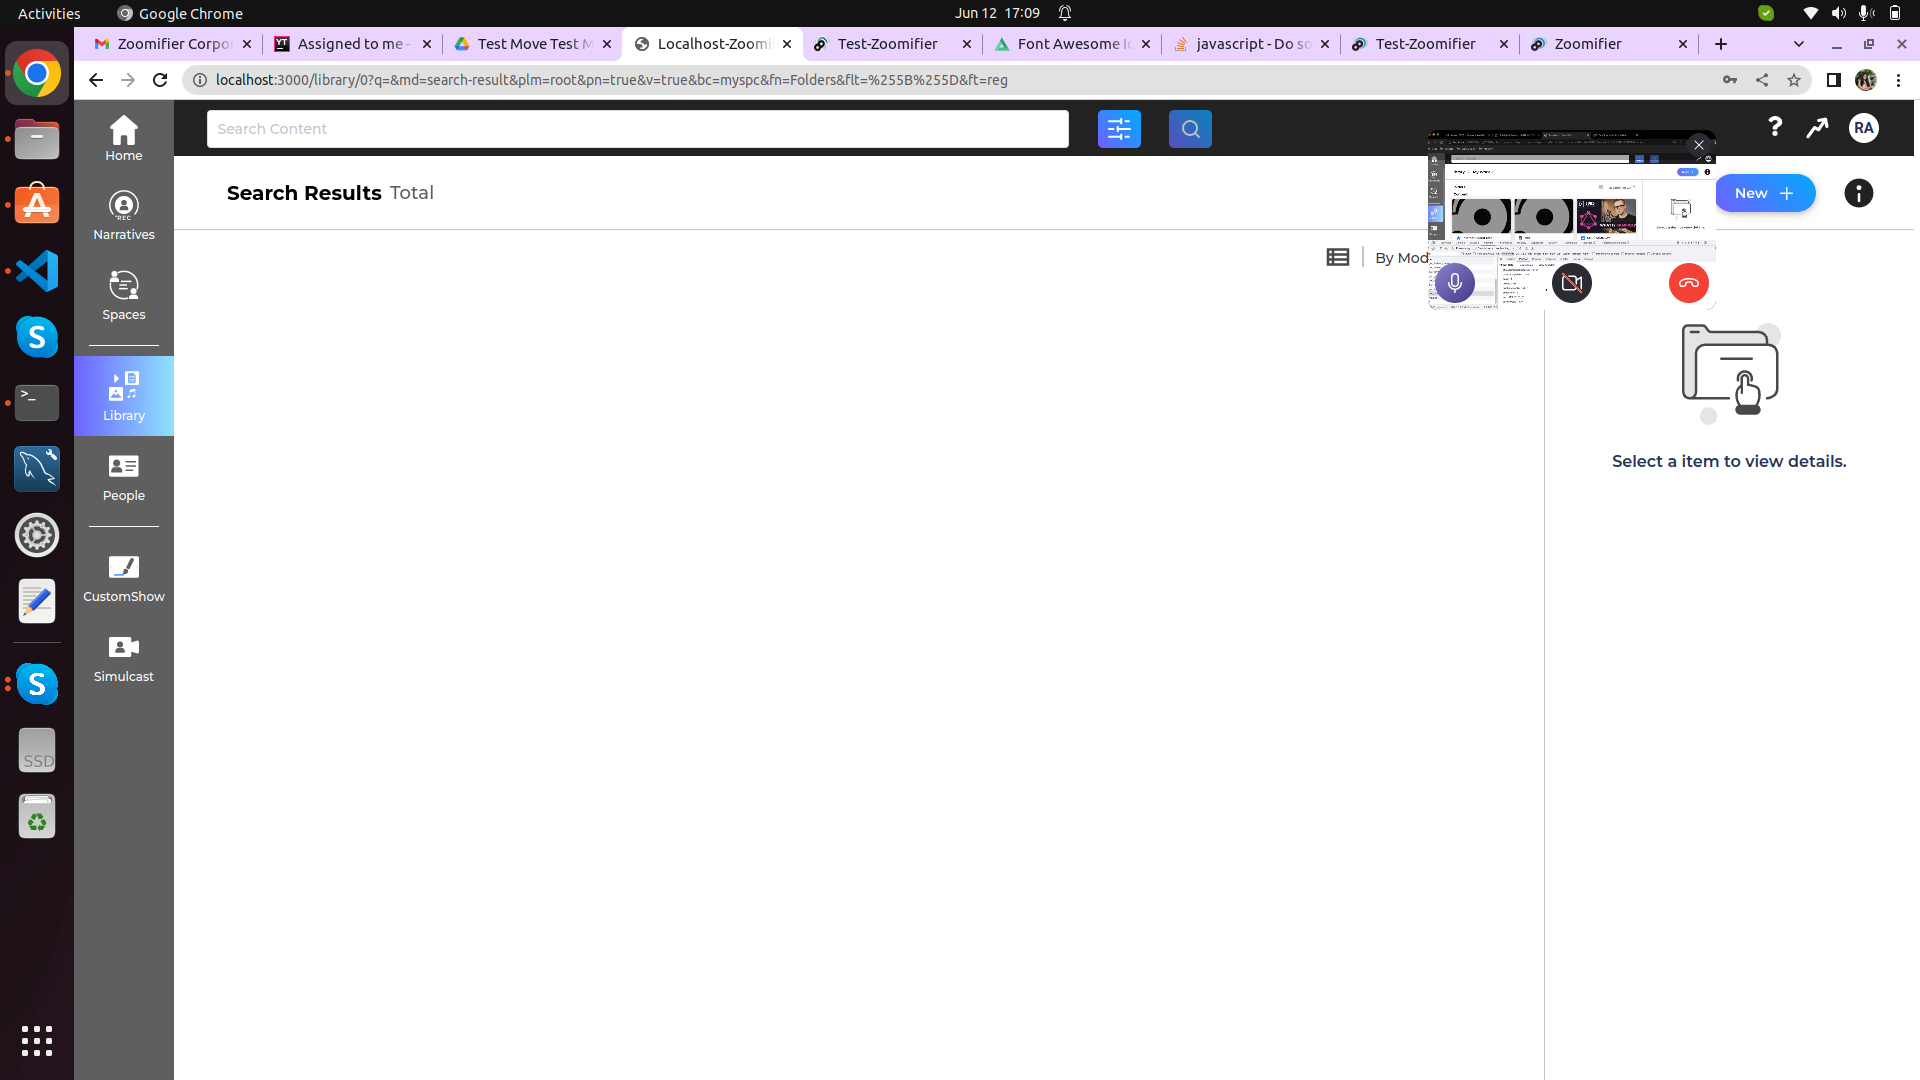Screen dimensions: 1920x1080
Task: Open the help question mark icon
Action: pos(1774,127)
